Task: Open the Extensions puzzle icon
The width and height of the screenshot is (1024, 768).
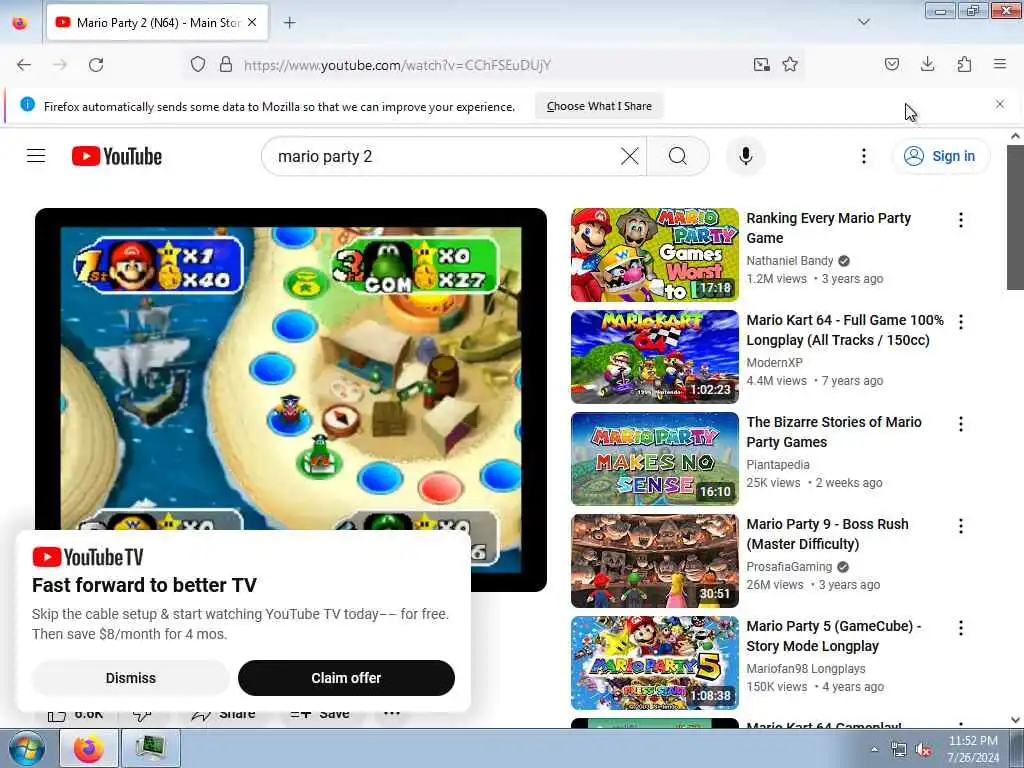Action: pos(964,65)
